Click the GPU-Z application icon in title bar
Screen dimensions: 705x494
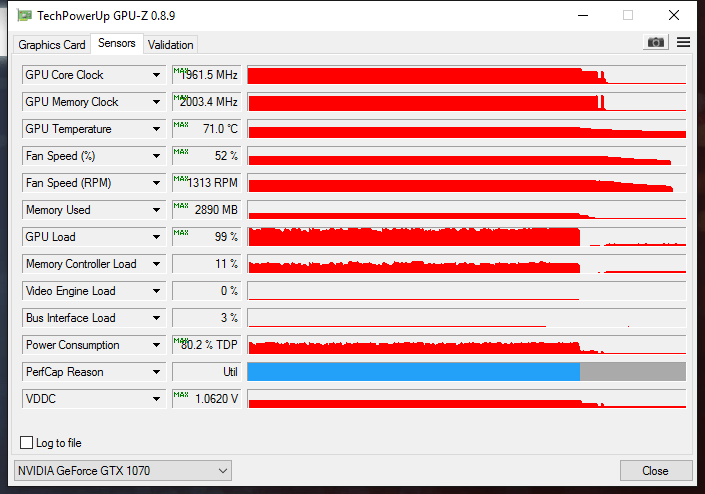[x=24, y=16]
